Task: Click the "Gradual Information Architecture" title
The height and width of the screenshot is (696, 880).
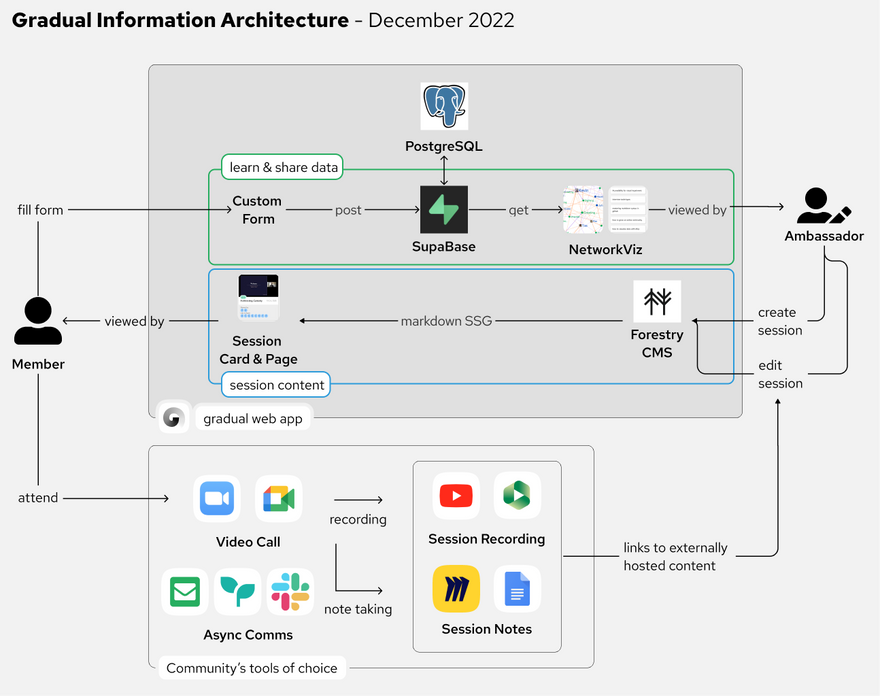Action: click(181, 20)
